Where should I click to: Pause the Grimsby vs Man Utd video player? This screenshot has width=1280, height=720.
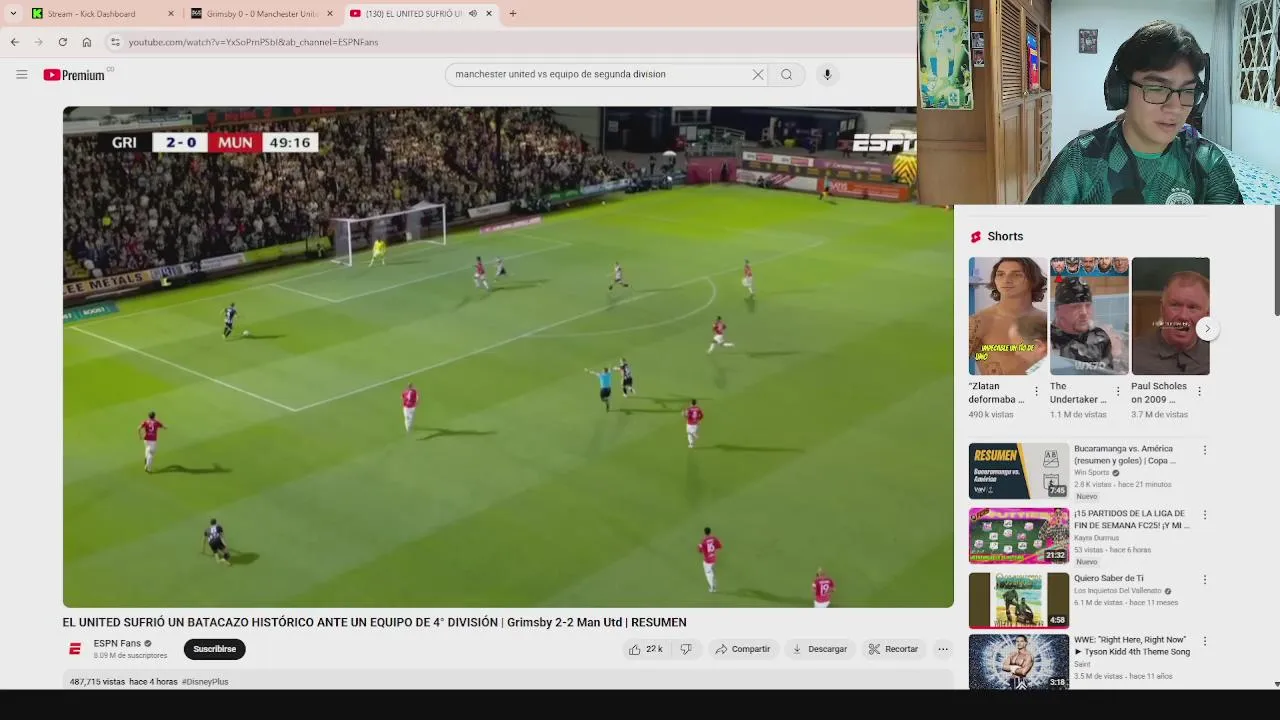point(508,357)
